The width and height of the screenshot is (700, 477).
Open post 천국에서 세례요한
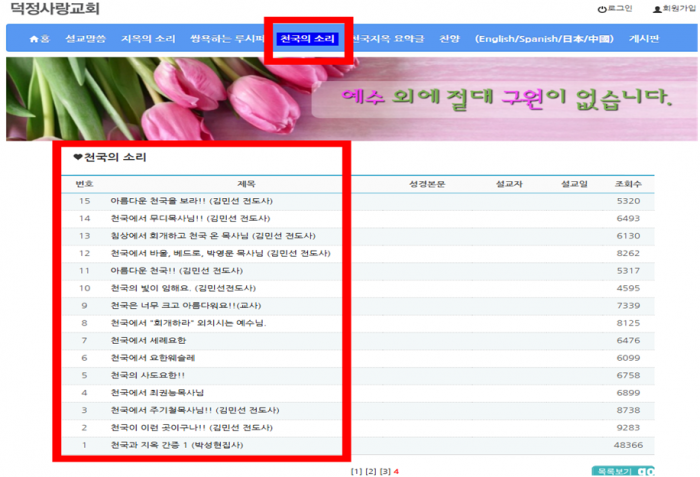tap(148, 340)
